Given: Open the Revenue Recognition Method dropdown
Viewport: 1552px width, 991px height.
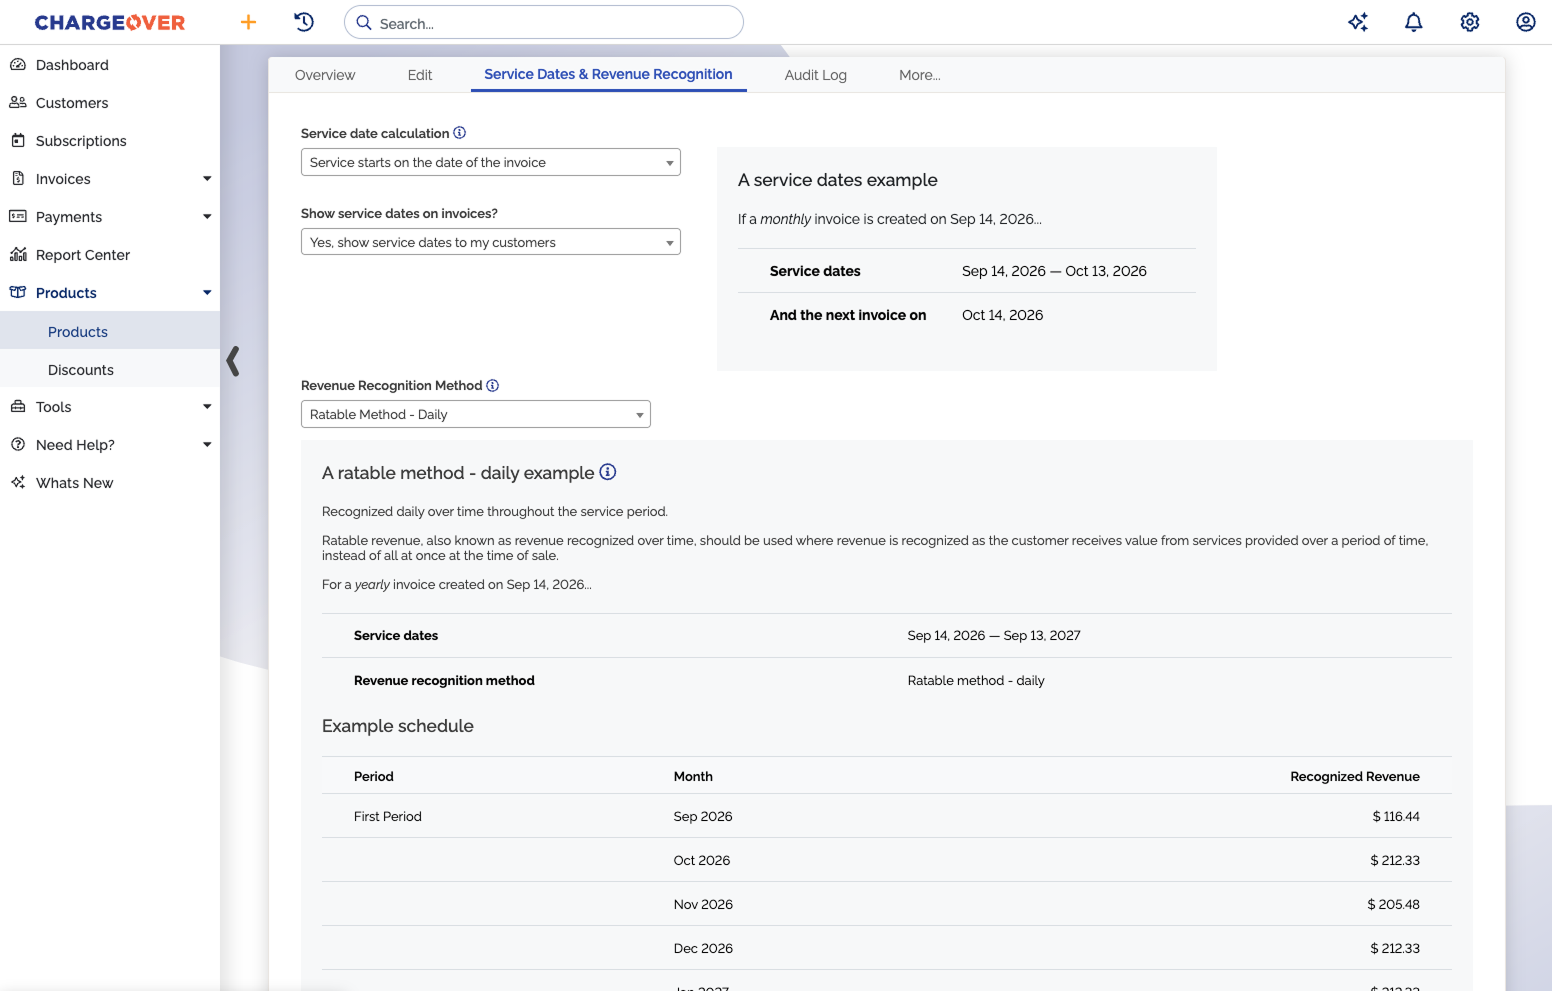Looking at the screenshot, I should [x=476, y=414].
